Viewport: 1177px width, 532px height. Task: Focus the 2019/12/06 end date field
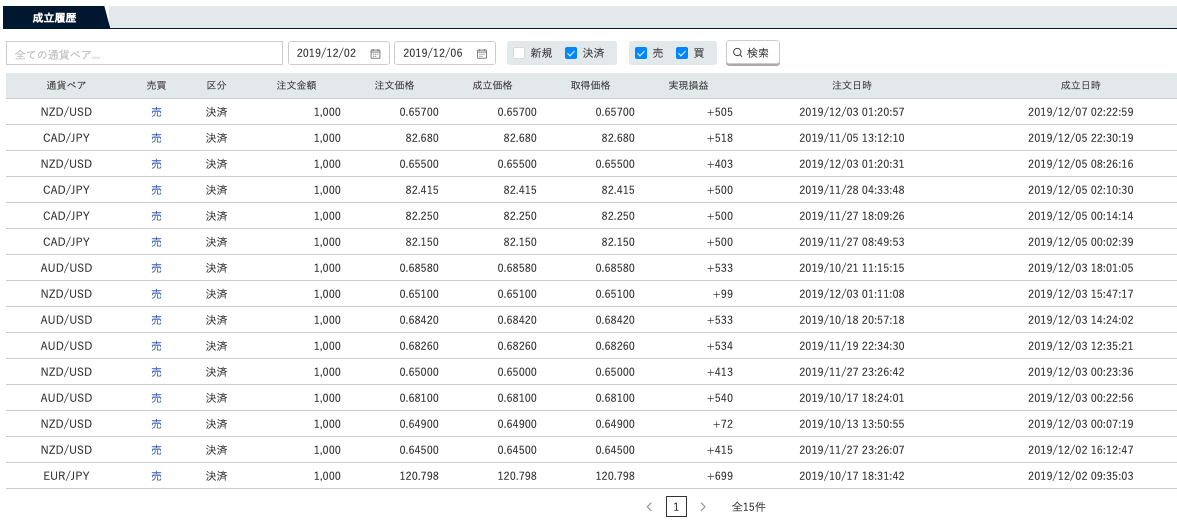coord(444,53)
